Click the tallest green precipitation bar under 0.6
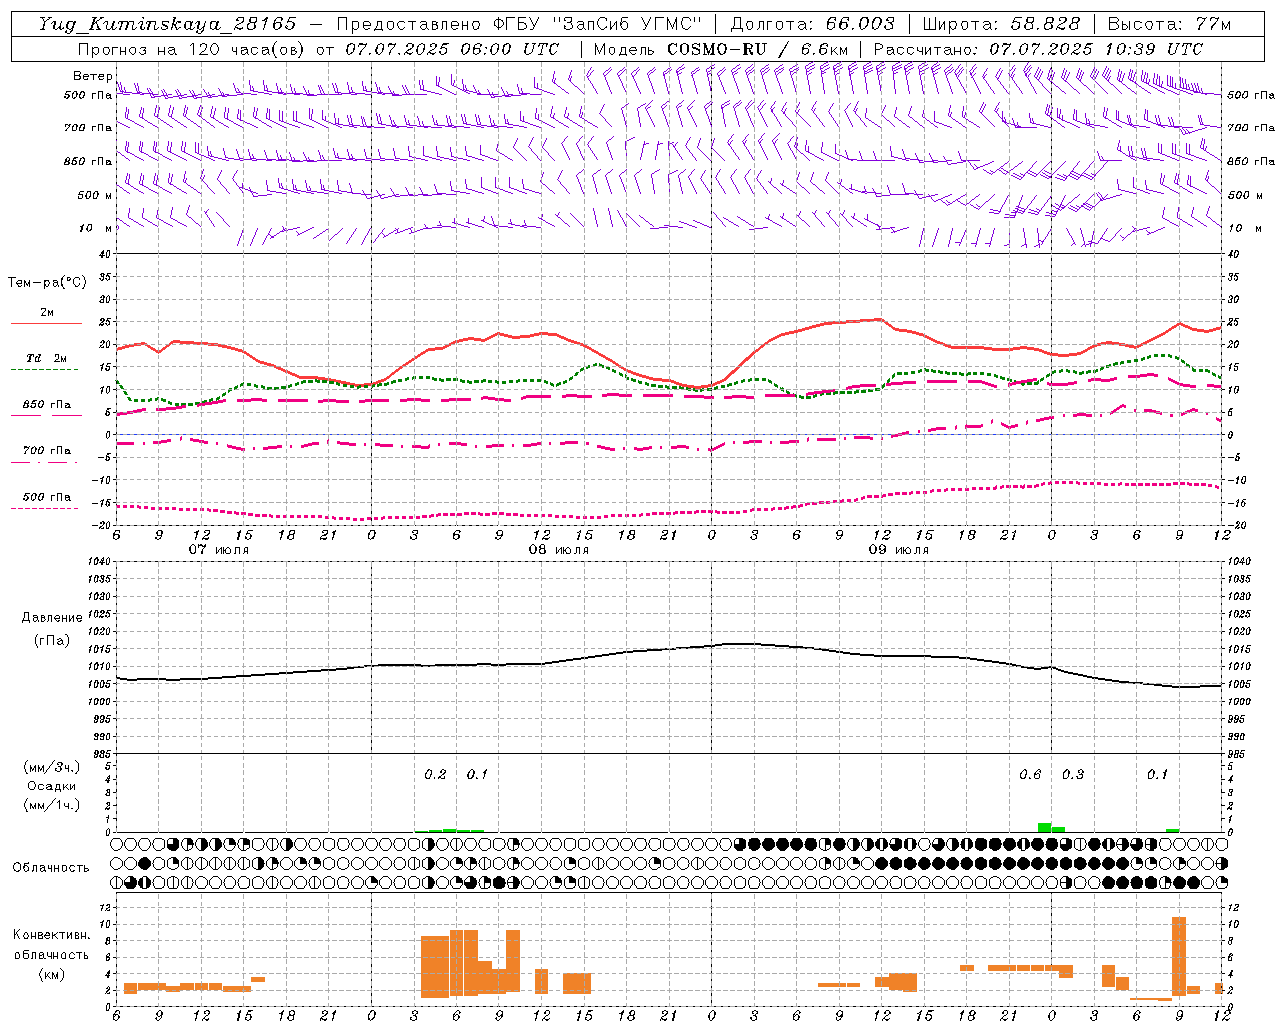 (x=1044, y=827)
